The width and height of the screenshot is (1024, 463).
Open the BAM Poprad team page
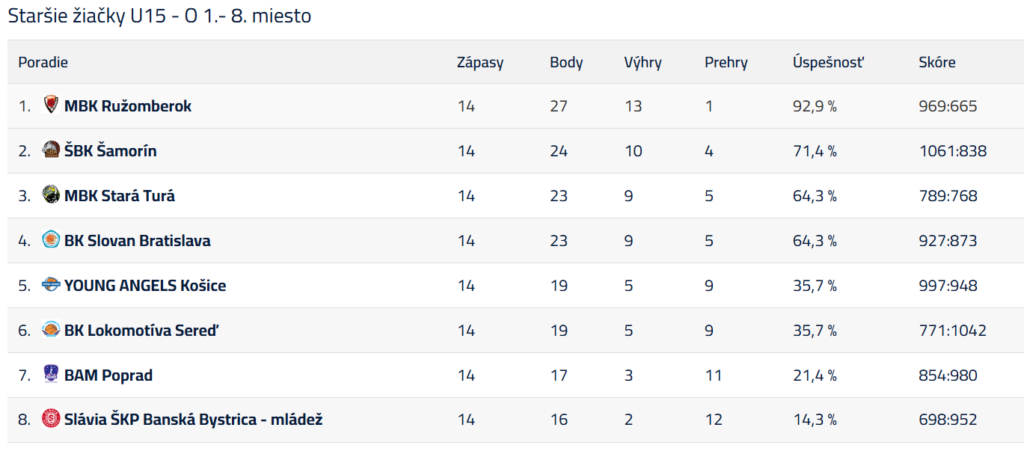pyautogui.click(x=108, y=375)
